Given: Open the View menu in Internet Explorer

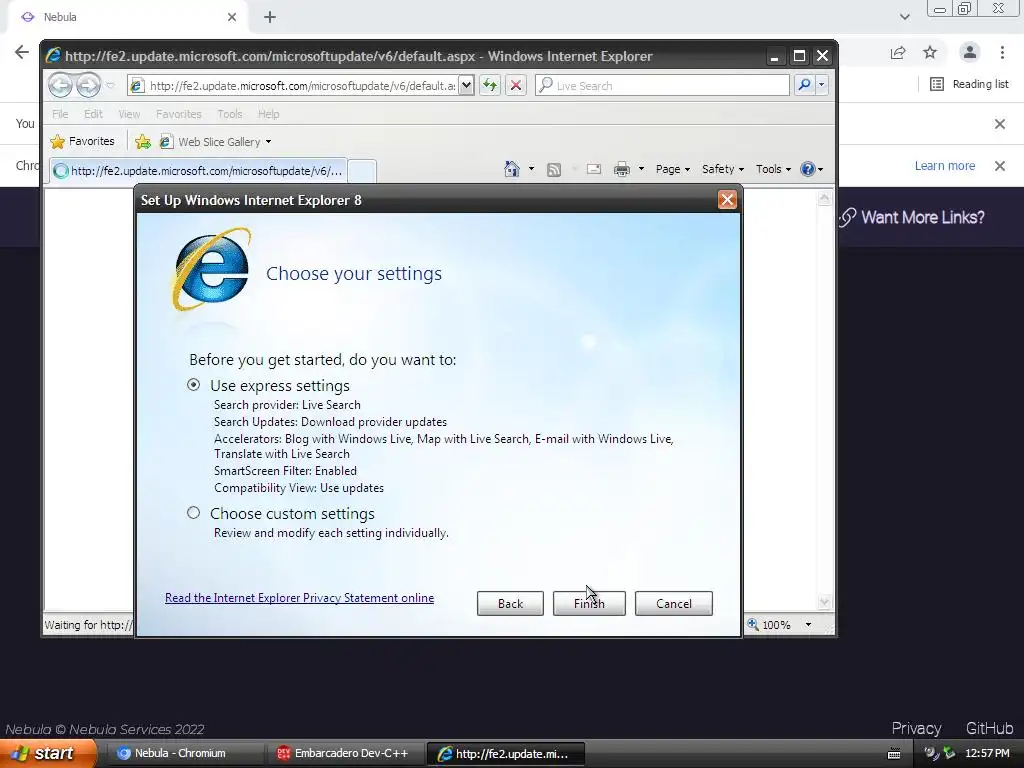Looking at the screenshot, I should click(x=129, y=114).
